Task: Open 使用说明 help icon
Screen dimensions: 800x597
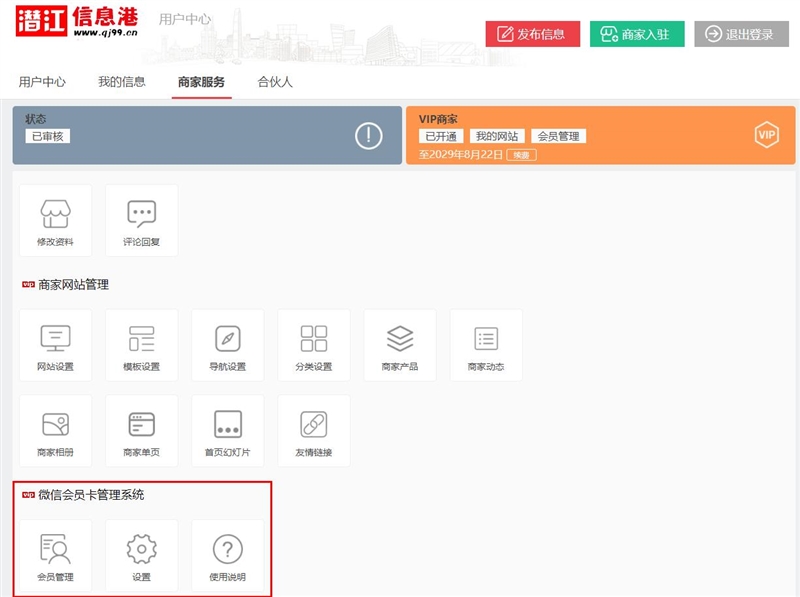Action: (227, 555)
